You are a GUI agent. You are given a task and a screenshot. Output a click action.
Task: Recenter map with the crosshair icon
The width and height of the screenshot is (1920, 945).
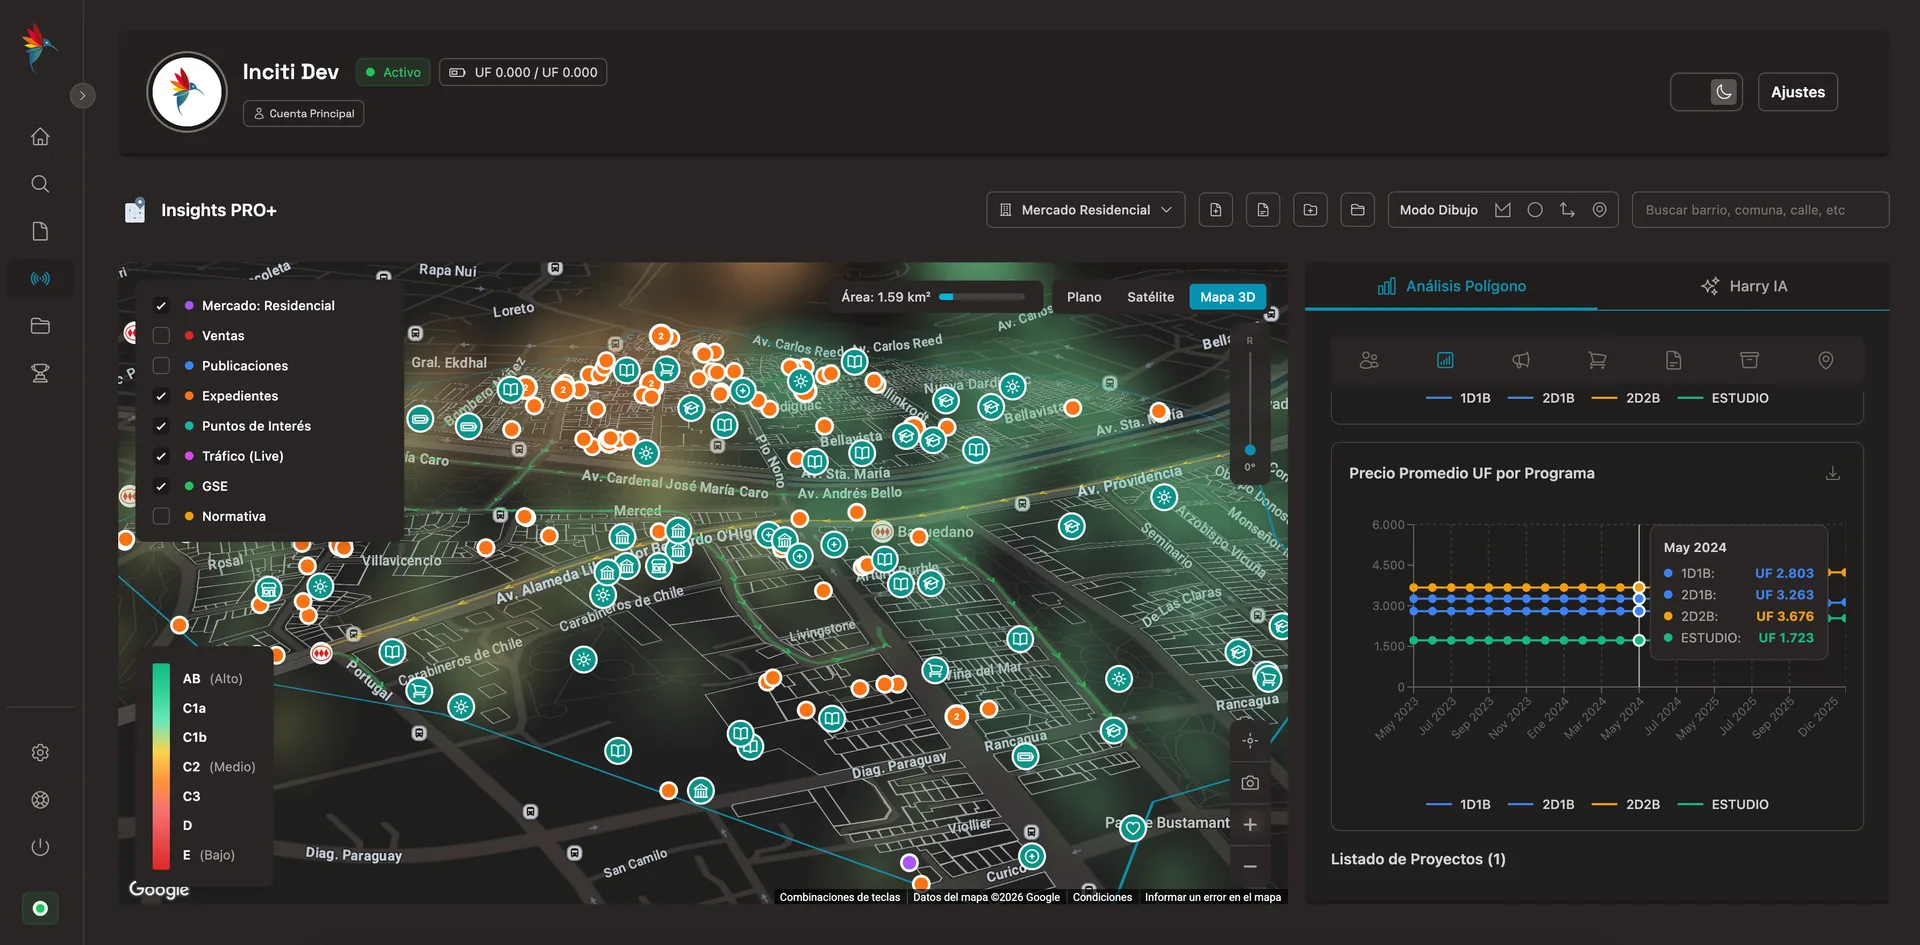tap(1250, 740)
